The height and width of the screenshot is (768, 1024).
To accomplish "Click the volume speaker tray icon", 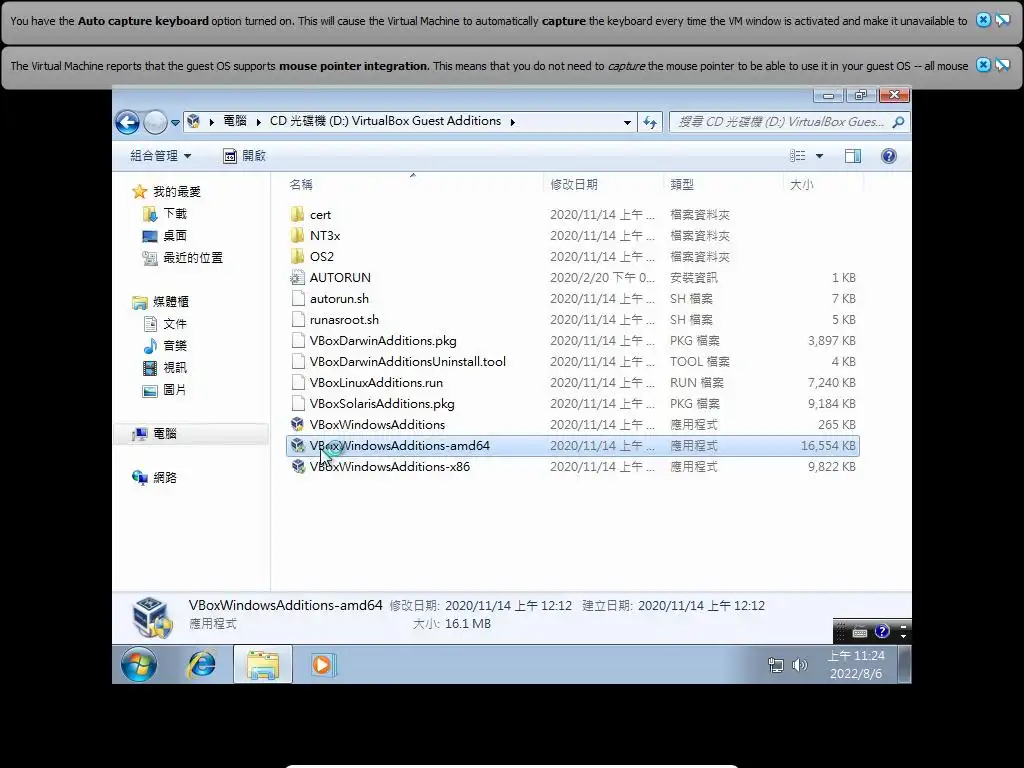I will [799, 665].
